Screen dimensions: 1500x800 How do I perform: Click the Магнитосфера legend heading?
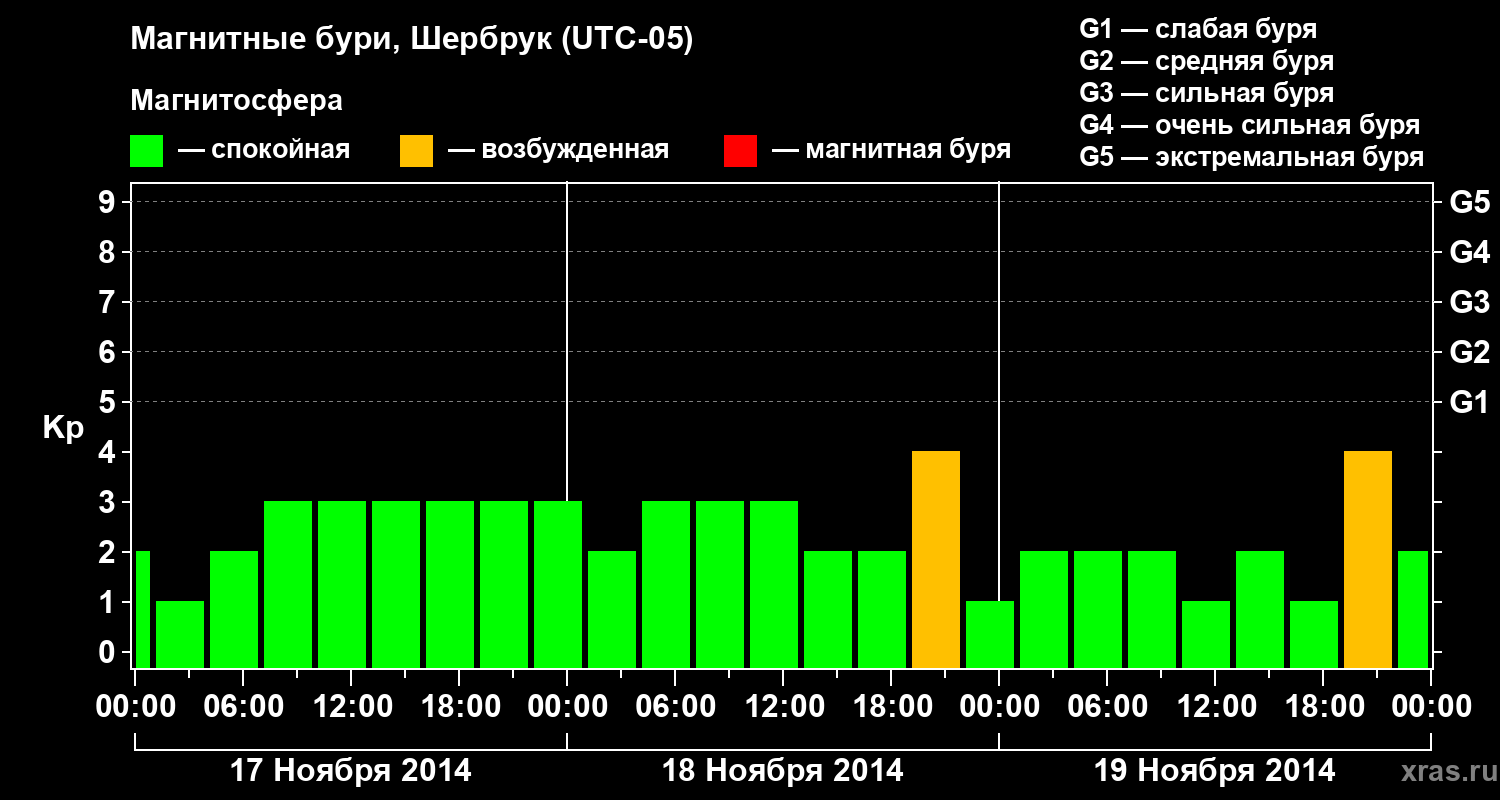(237, 101)
